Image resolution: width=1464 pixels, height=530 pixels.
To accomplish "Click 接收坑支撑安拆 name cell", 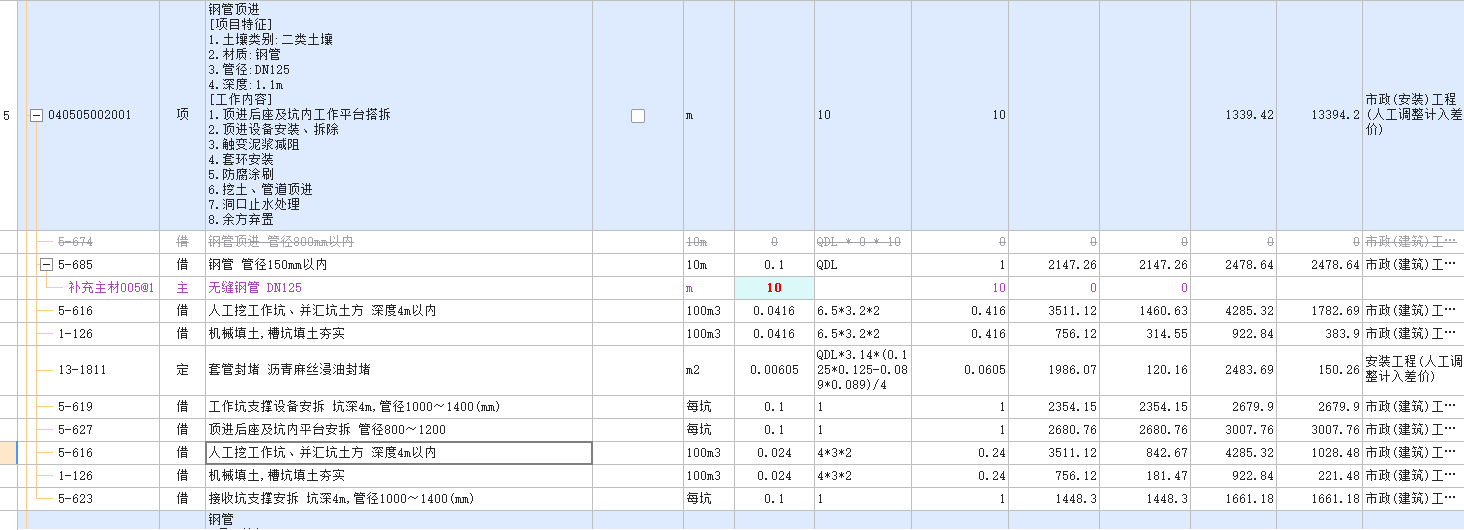I will tap(399, 498).
